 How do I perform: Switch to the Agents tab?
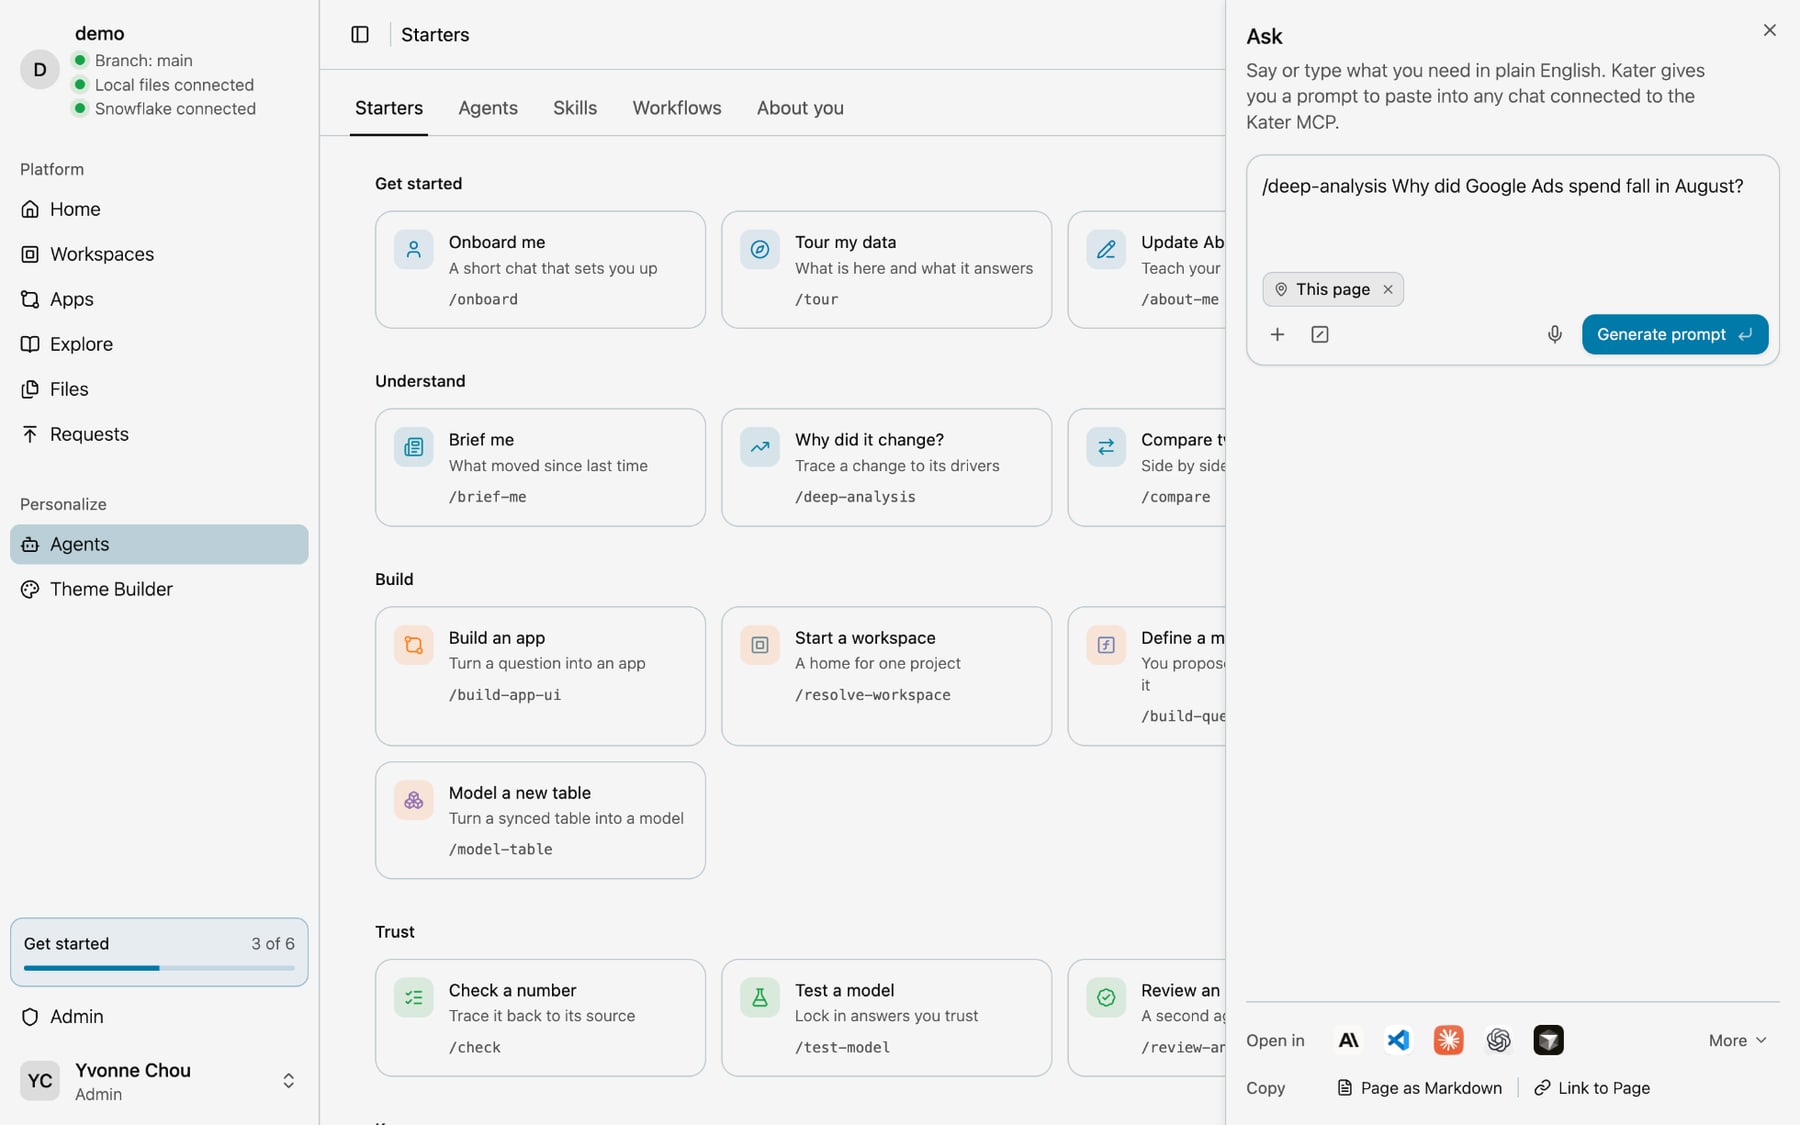coord(488,108)
